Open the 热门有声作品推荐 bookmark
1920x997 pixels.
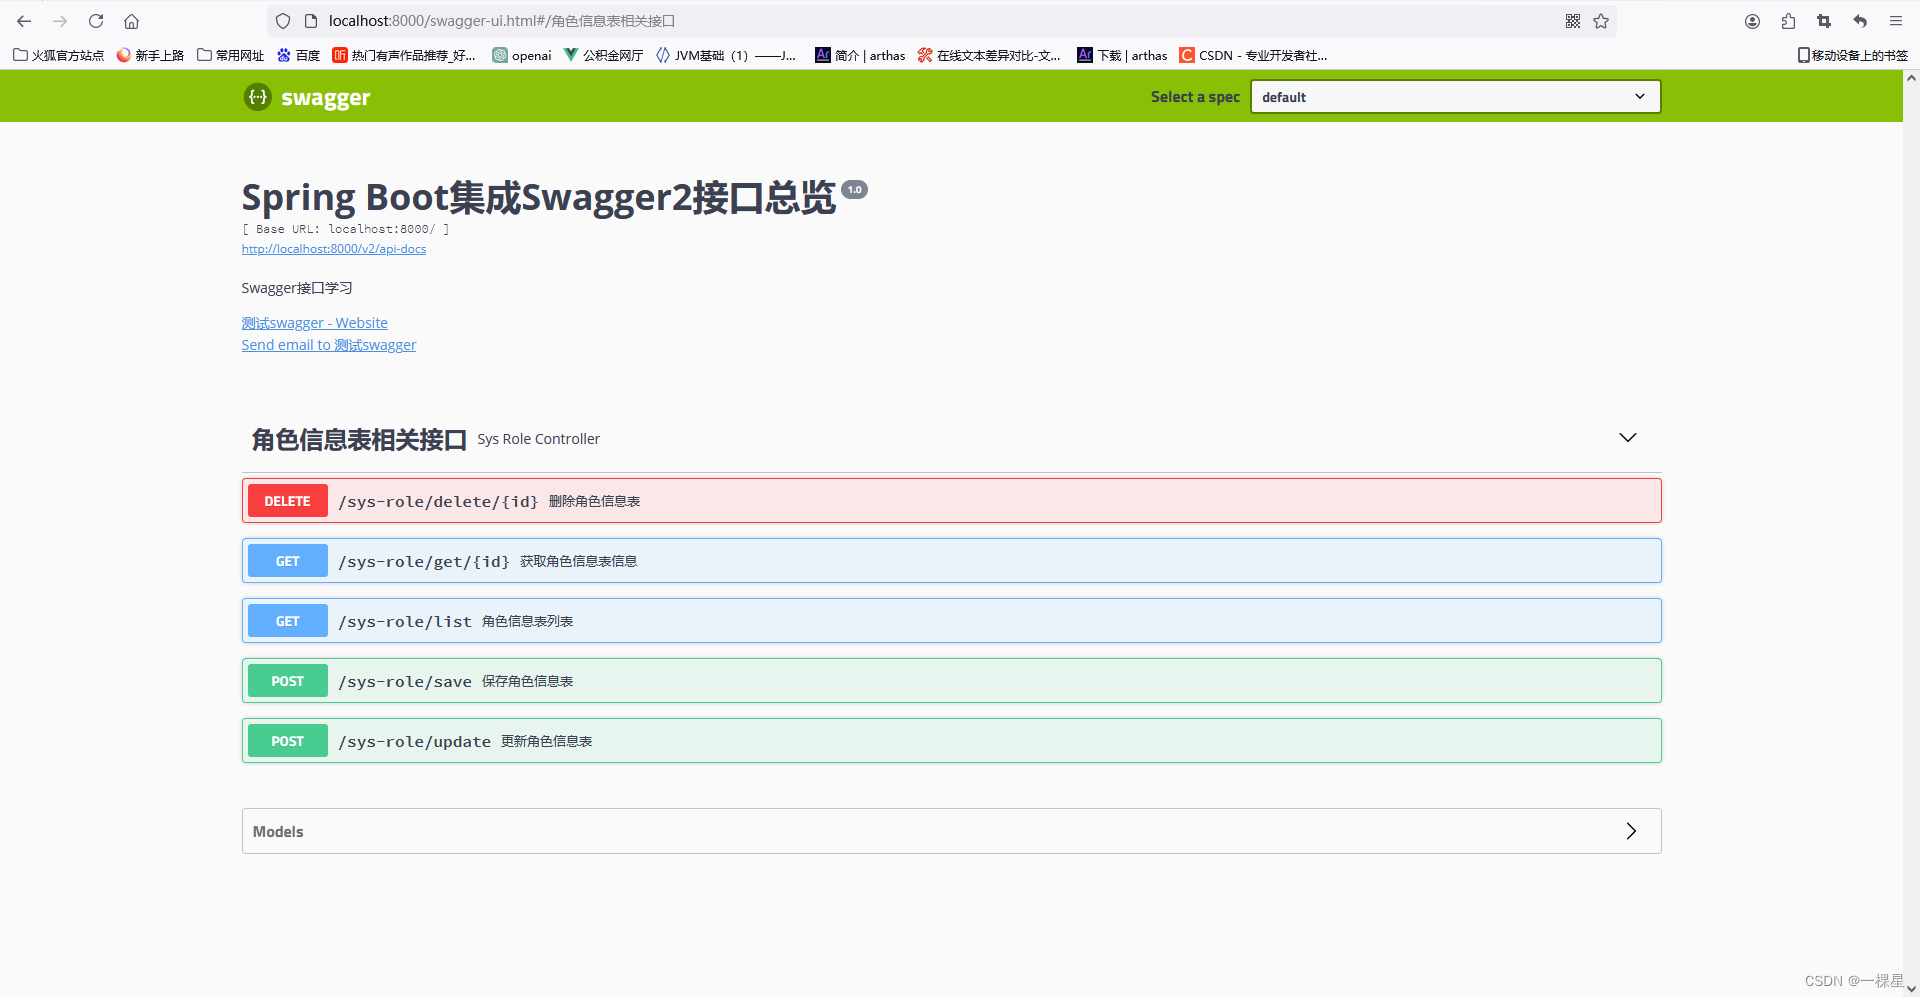[404, 55]
